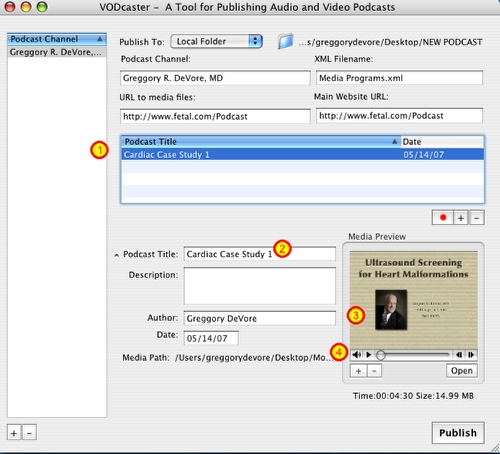
Task: Step media preview backward one frame
Action: 459,355
